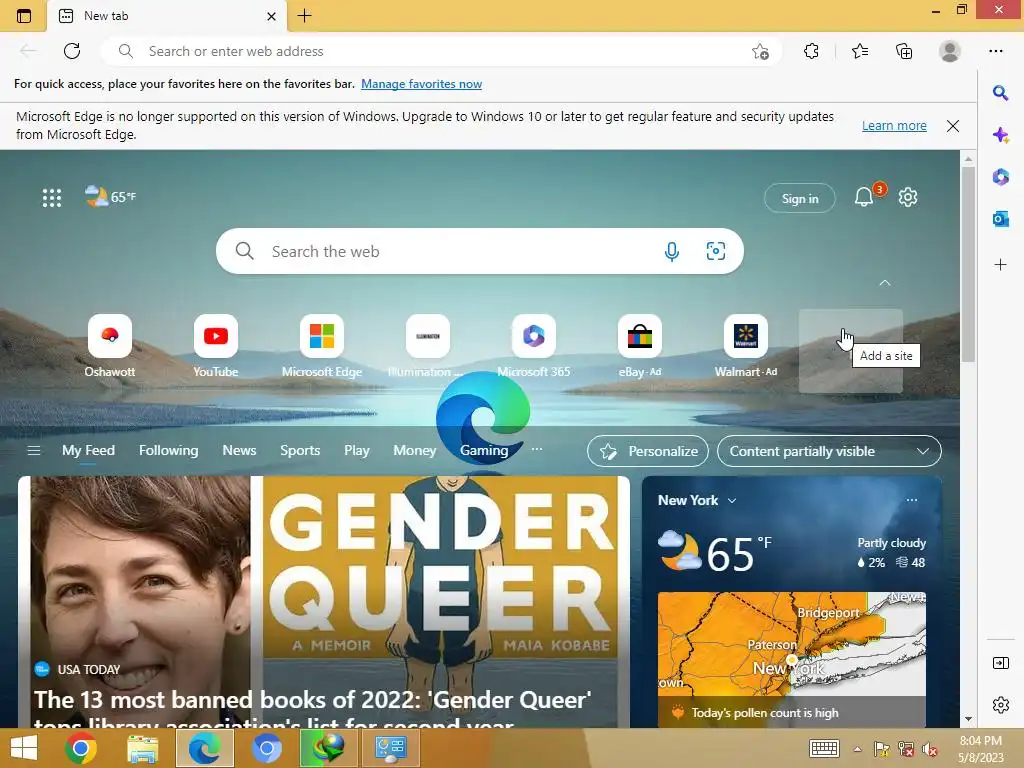The width and height of the screenshot is (1024, 768).
Task: Dismiss the unsupported Windows notification bar
Action: coord(953,126)
